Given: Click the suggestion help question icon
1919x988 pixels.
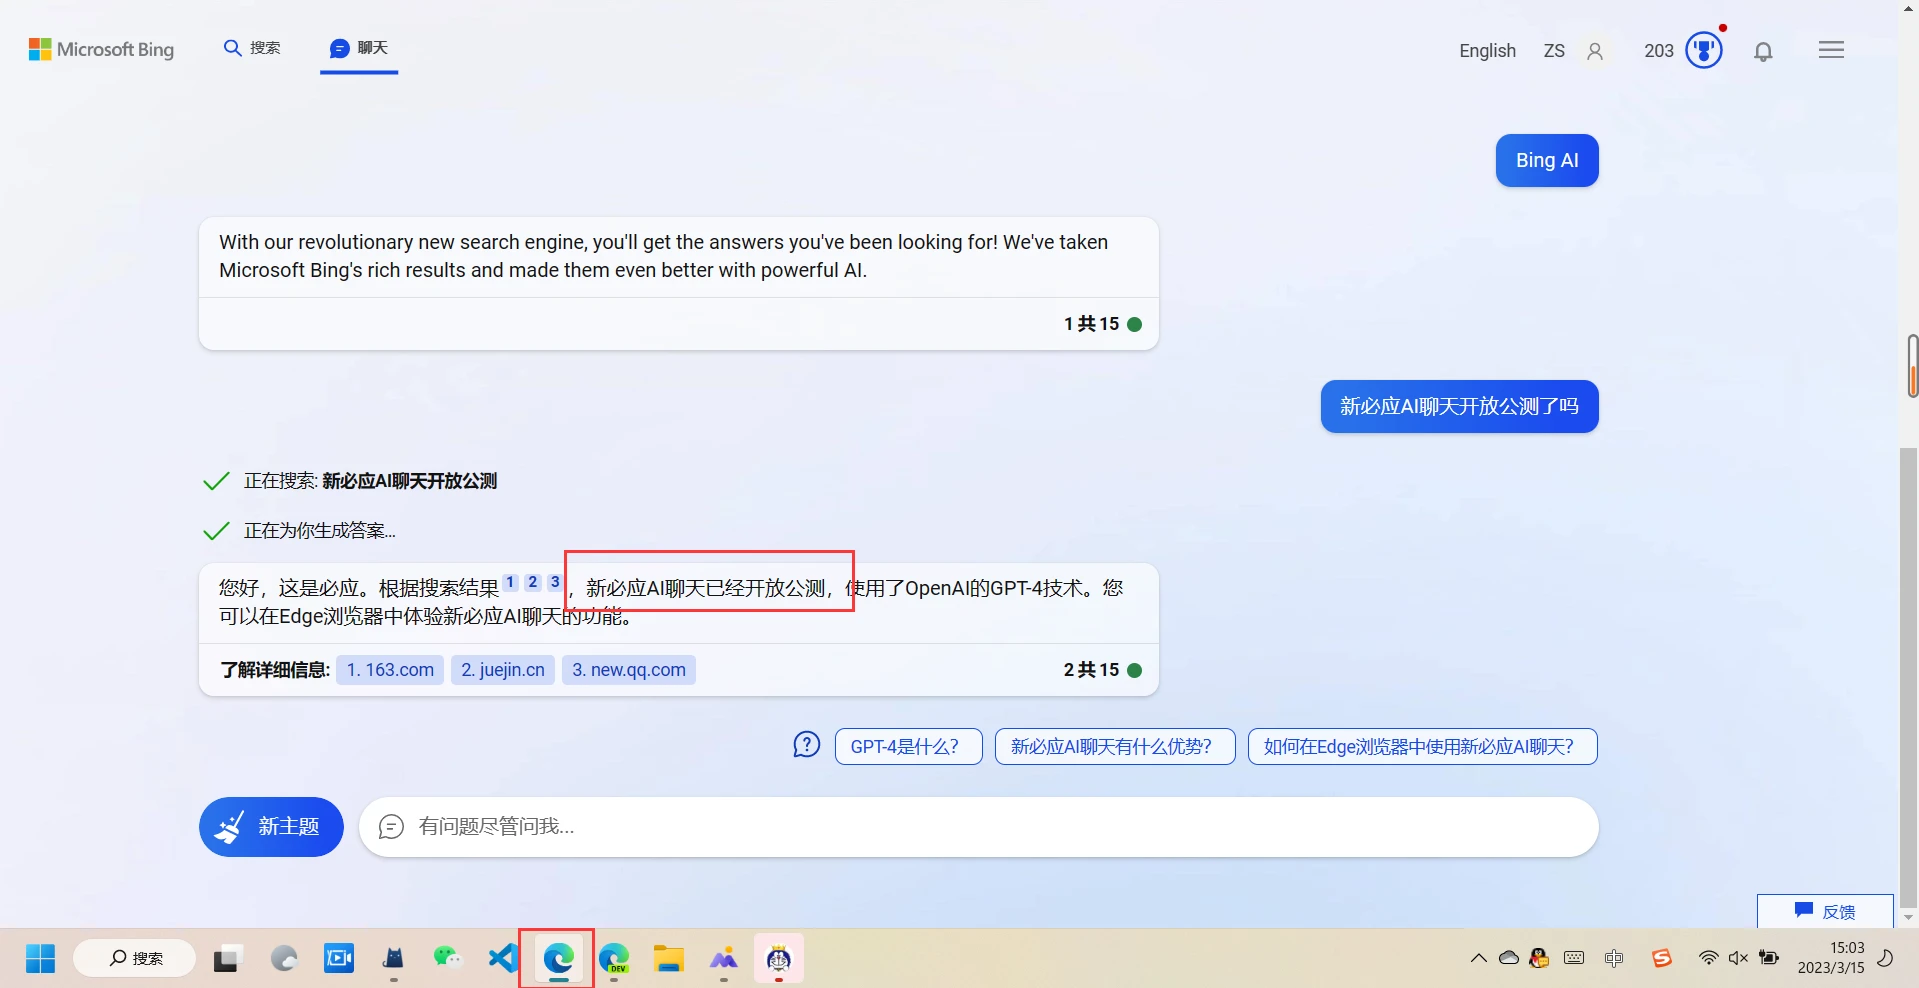Looking at the screenshot, I should click(x=806, y=745).
